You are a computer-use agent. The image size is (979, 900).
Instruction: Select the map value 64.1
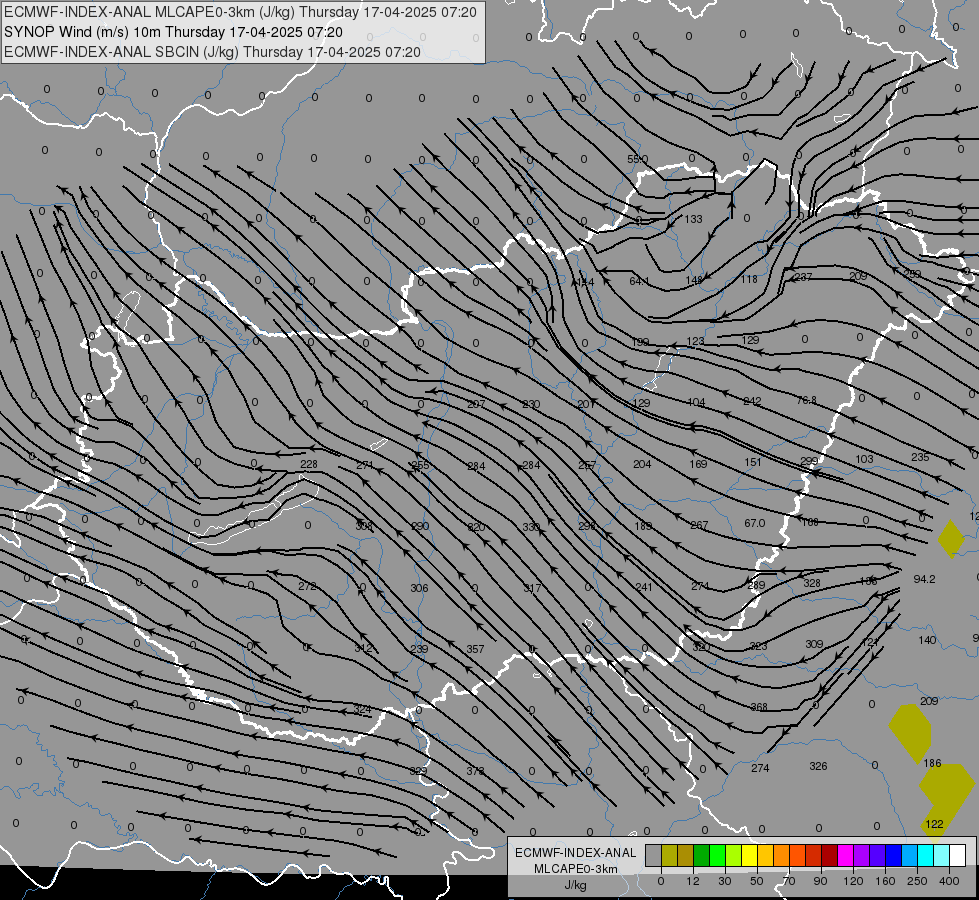pyautogui.click(x=639, y=281)
